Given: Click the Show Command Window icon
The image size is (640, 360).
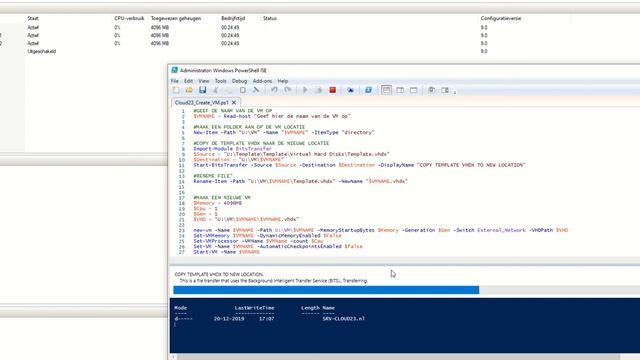Looking at the screenshot, I should pos(431,90).
